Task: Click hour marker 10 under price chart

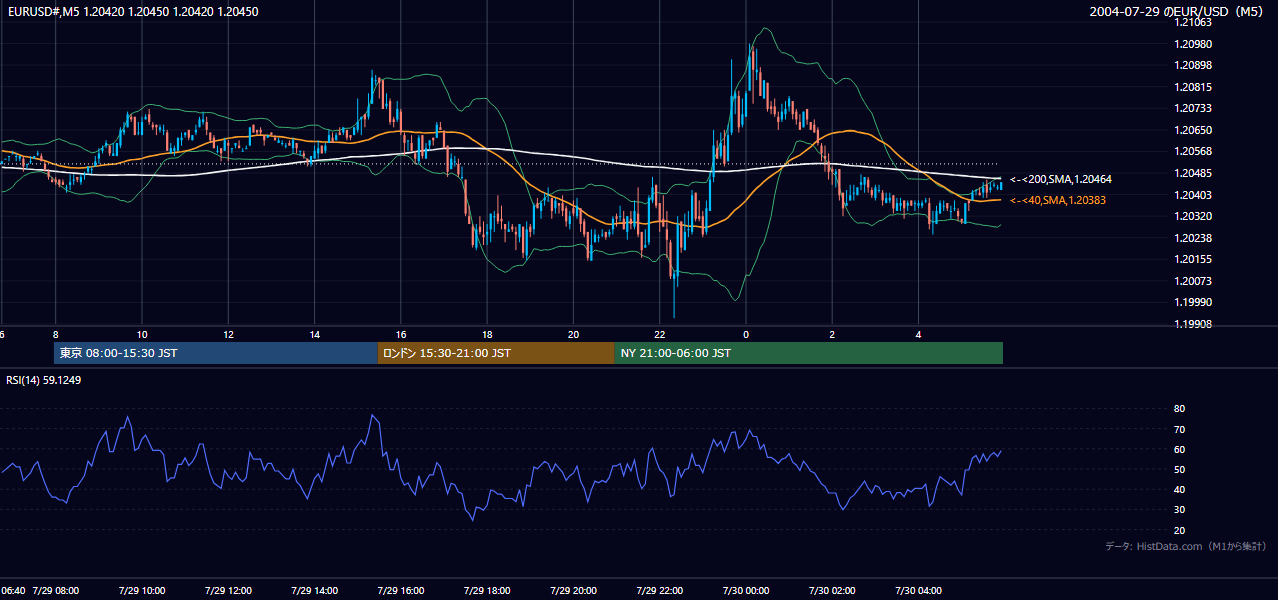Action: pos(142,334)
